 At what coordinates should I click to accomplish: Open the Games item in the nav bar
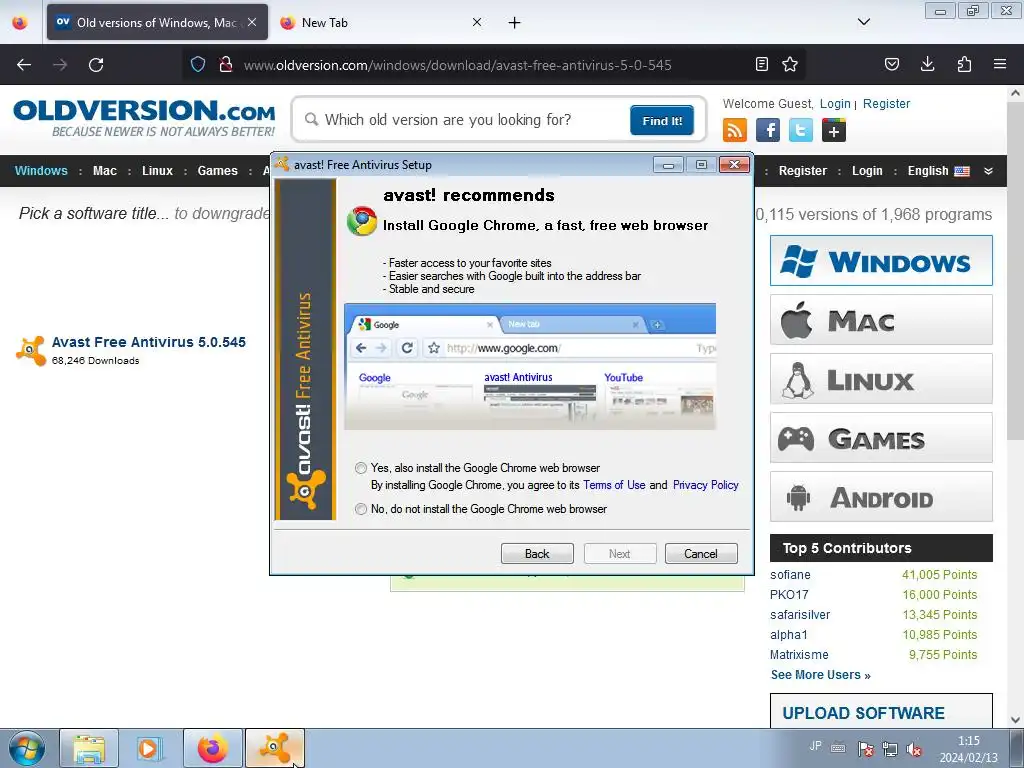217,170
